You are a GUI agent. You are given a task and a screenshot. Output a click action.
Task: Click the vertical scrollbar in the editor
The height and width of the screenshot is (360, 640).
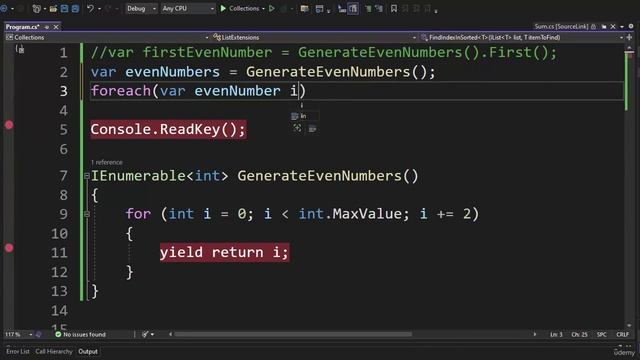(x=629, y=186)
